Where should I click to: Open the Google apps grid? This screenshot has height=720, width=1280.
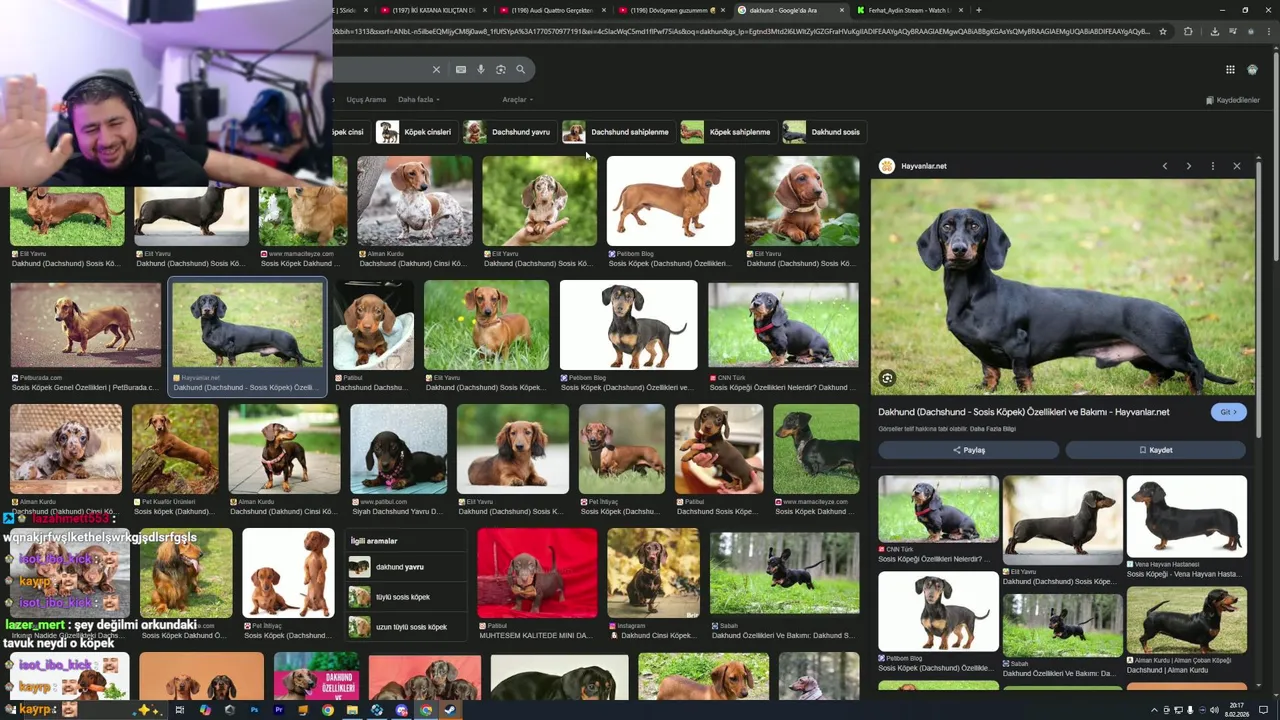(x=1230, y=70)
